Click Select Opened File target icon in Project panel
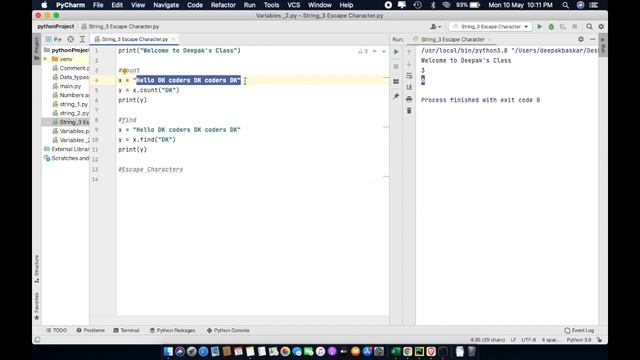Viewport: 640px width, 360px height. pyautogui.click(x=71, y=39)
